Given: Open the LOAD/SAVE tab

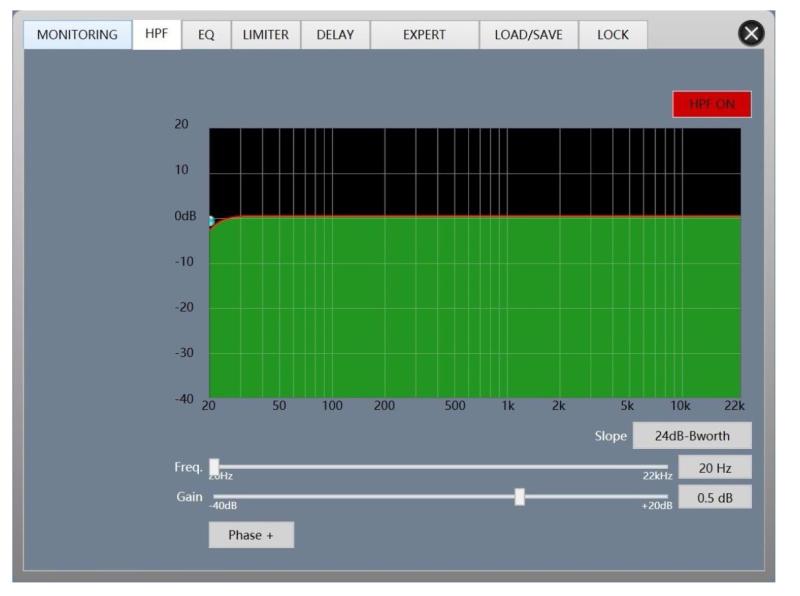Looking at the screenshot, I should coord(528,34).
